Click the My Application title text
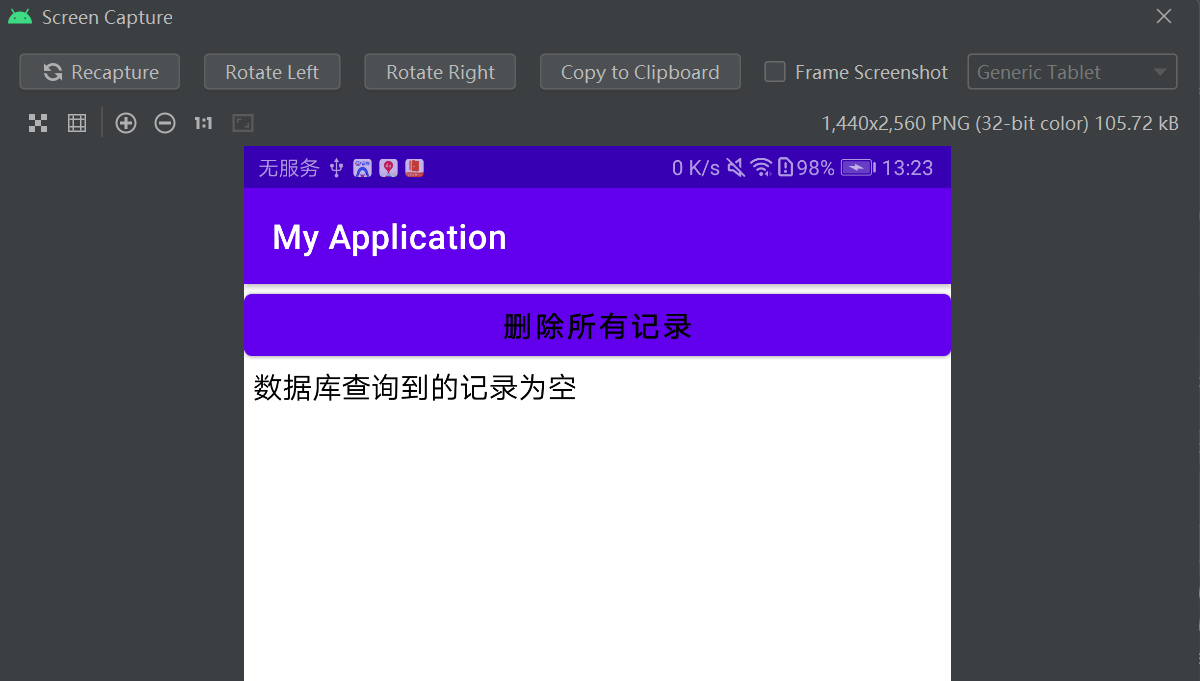 click(x=389, y=237)
